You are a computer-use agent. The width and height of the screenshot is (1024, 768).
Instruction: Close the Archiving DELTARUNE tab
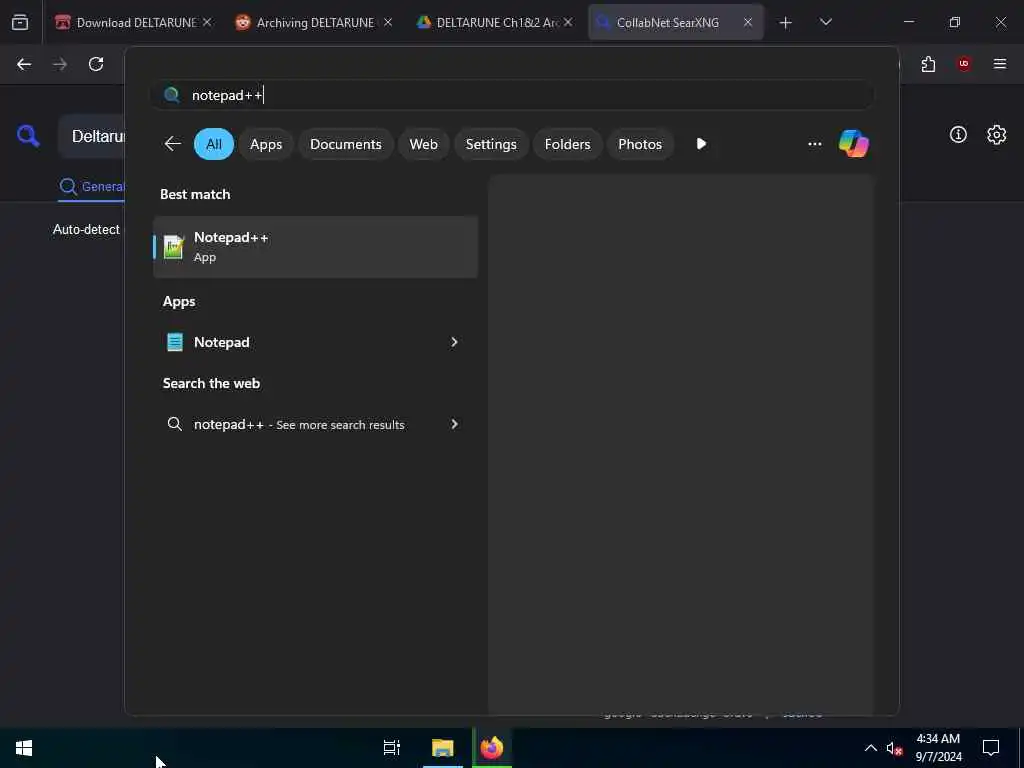(388, 22)
